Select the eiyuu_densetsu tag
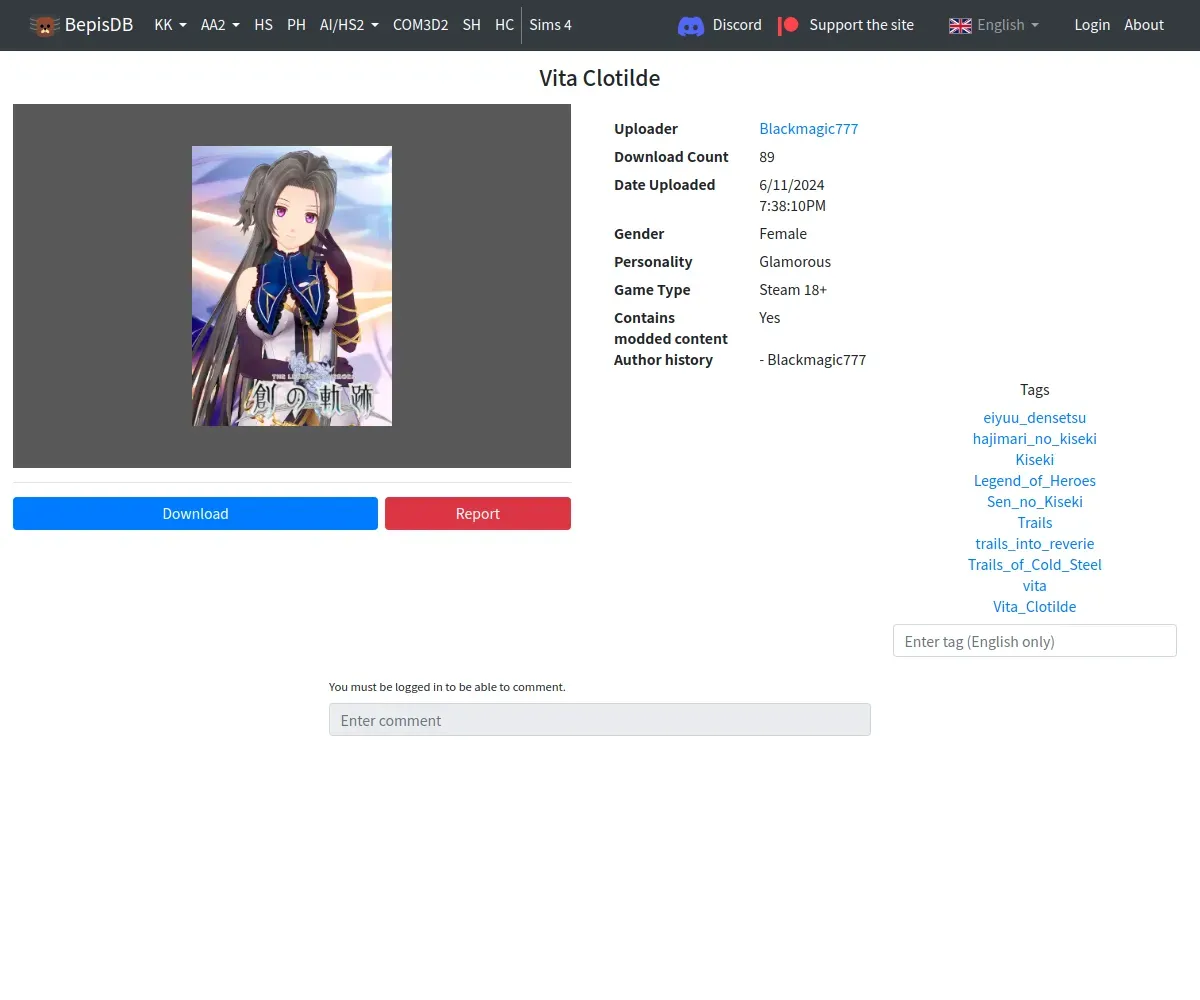This screenshot has height=1000, width=1200. pyautogui.click(x=1035, y=418)
